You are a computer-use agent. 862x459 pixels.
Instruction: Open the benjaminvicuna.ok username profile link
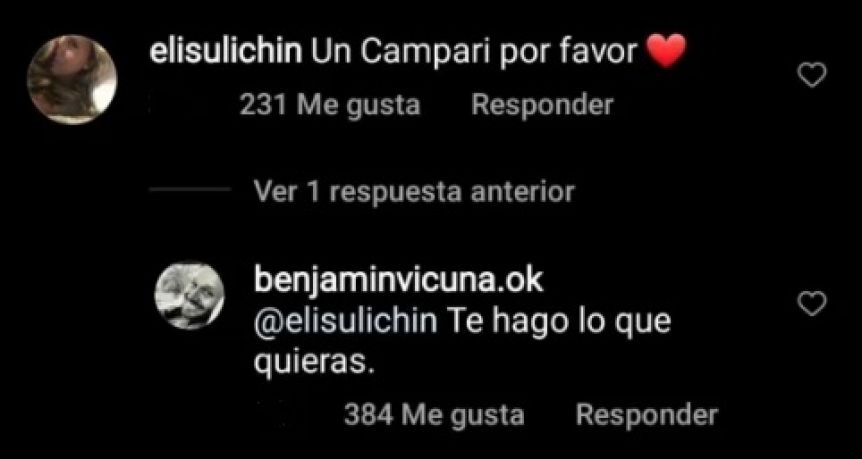pos(399,282)
